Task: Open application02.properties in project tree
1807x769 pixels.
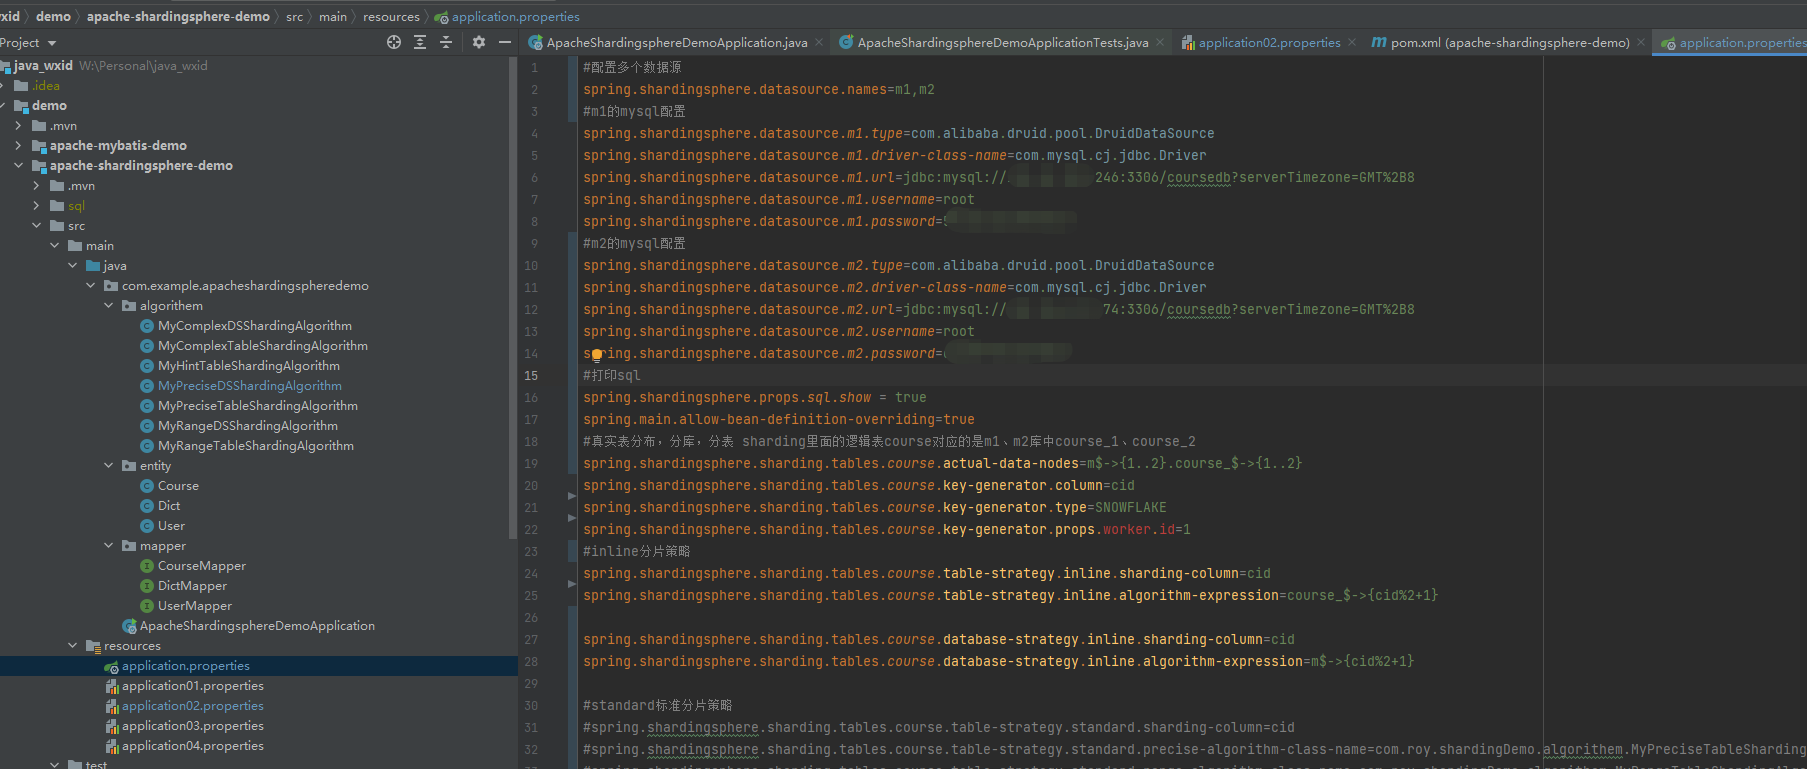Action: coord(193,706)
